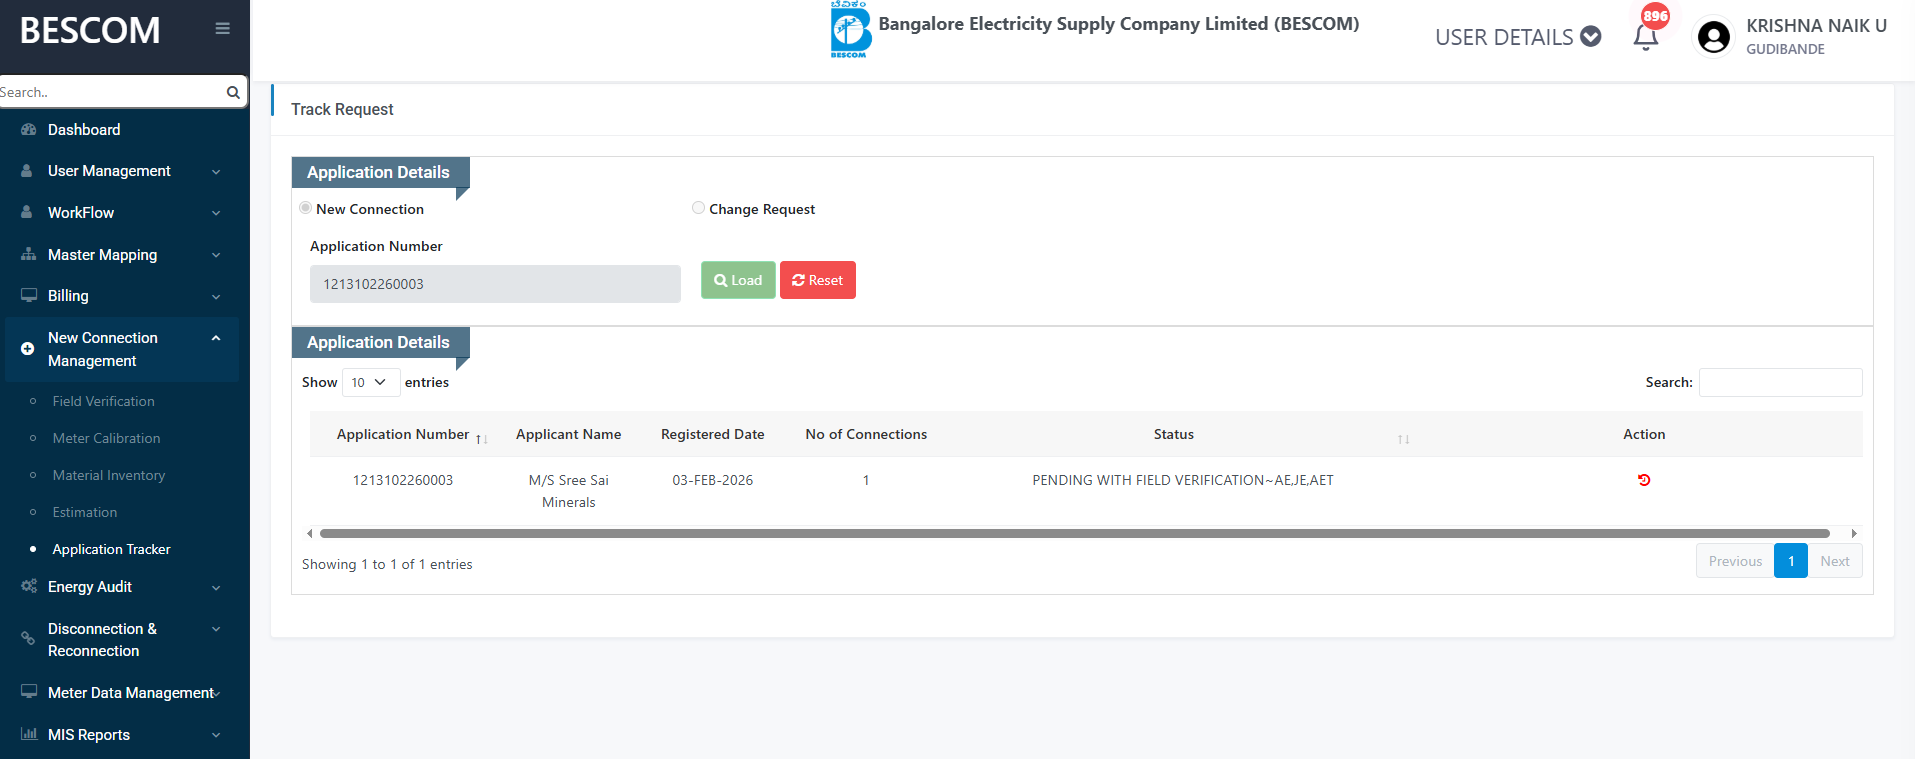The height and width of the screenshot is (759, 1915).
Task: Open the show entries count dropdown
Action: [370, 382]
